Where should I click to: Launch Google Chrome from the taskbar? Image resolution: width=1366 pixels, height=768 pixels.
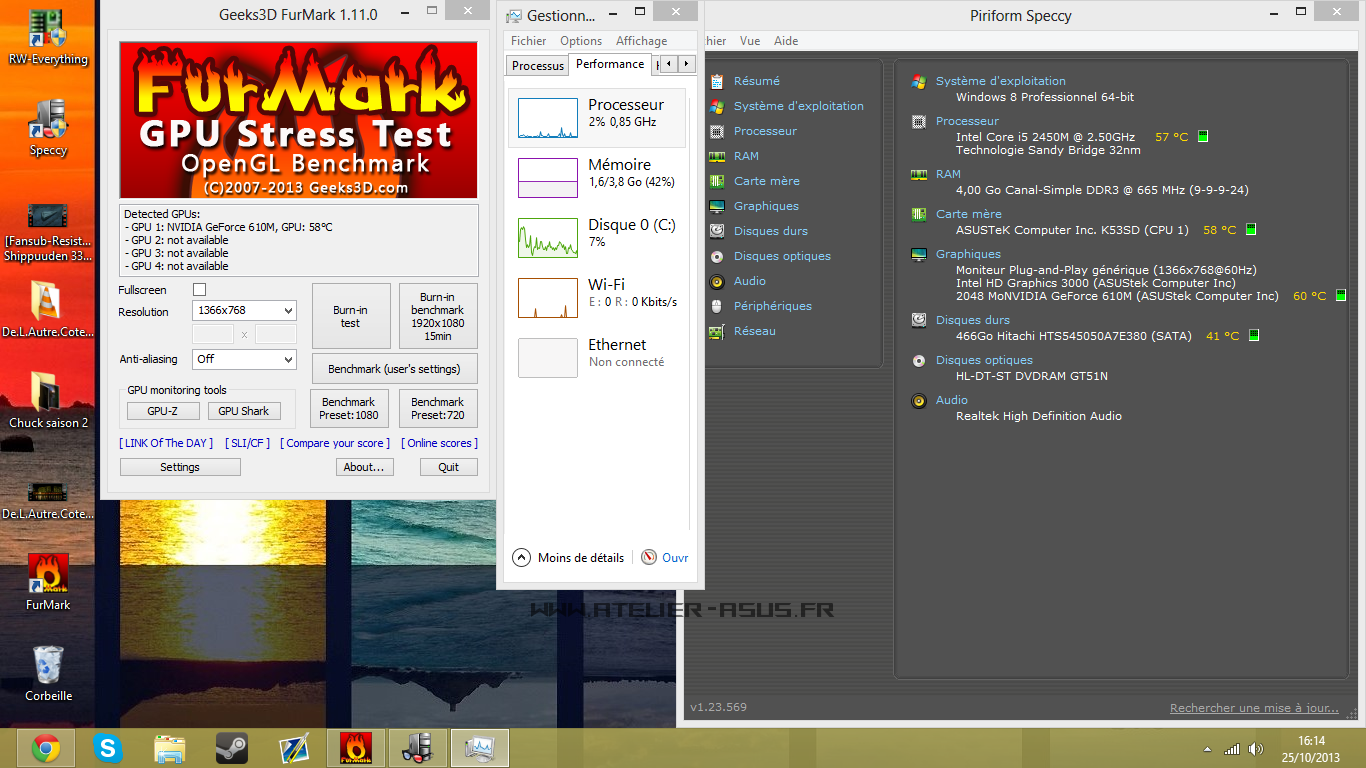click(46, 748)
